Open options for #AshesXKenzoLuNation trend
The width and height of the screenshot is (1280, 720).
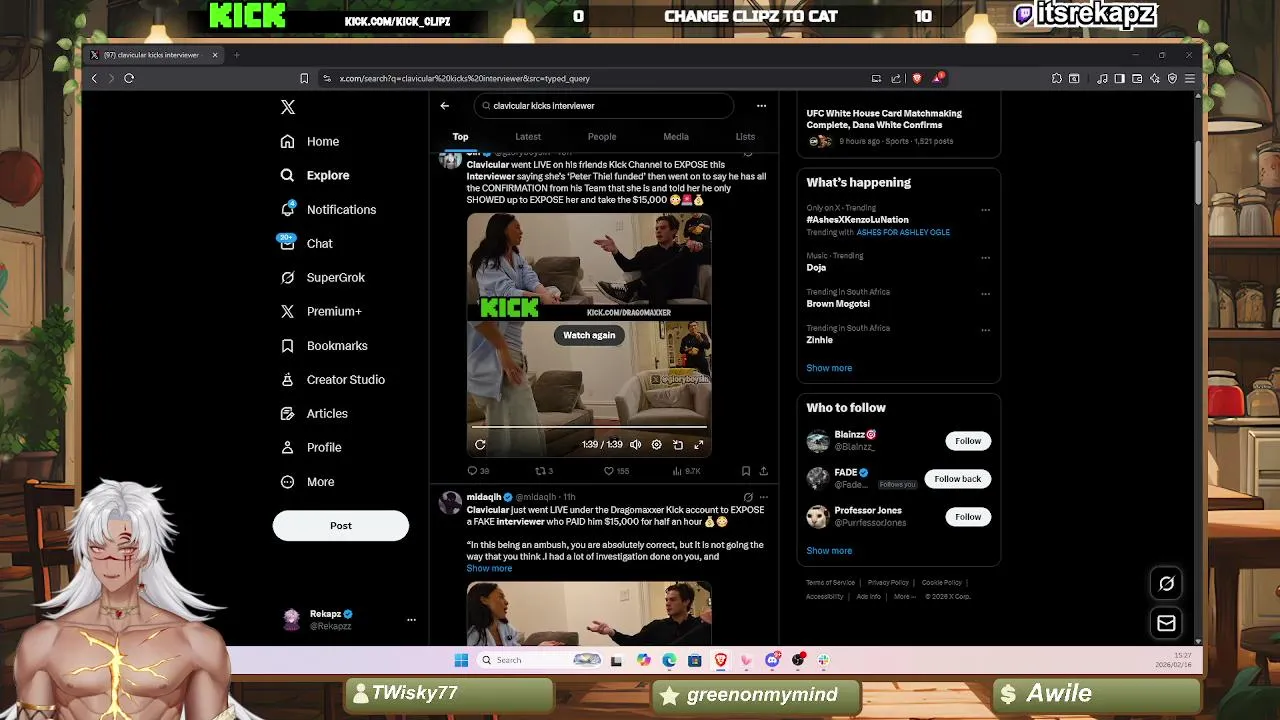985,210
